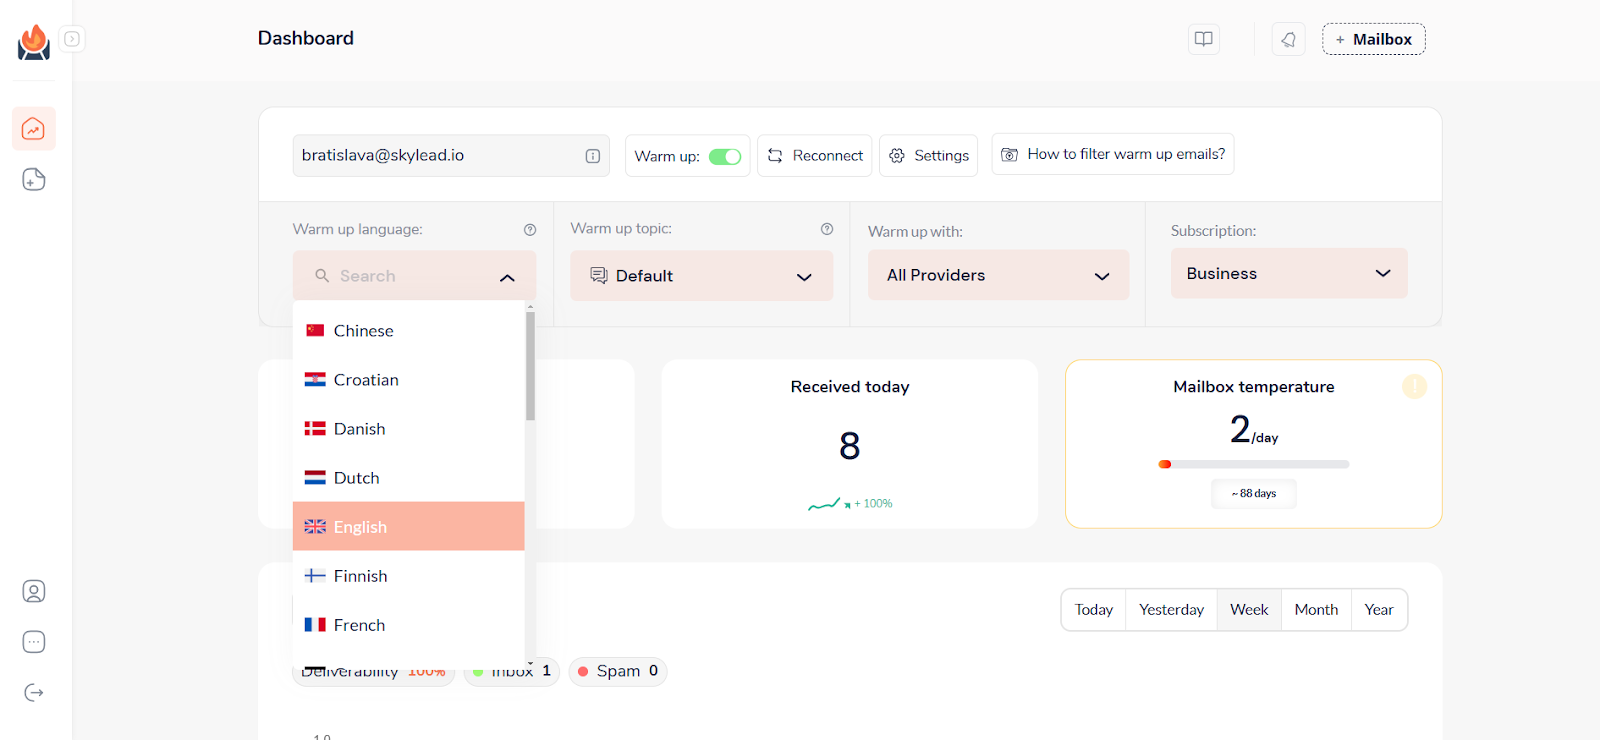1600x740 pixels.
Task: Open the book guide icon in header
Action: click(x=1204, y=39)
